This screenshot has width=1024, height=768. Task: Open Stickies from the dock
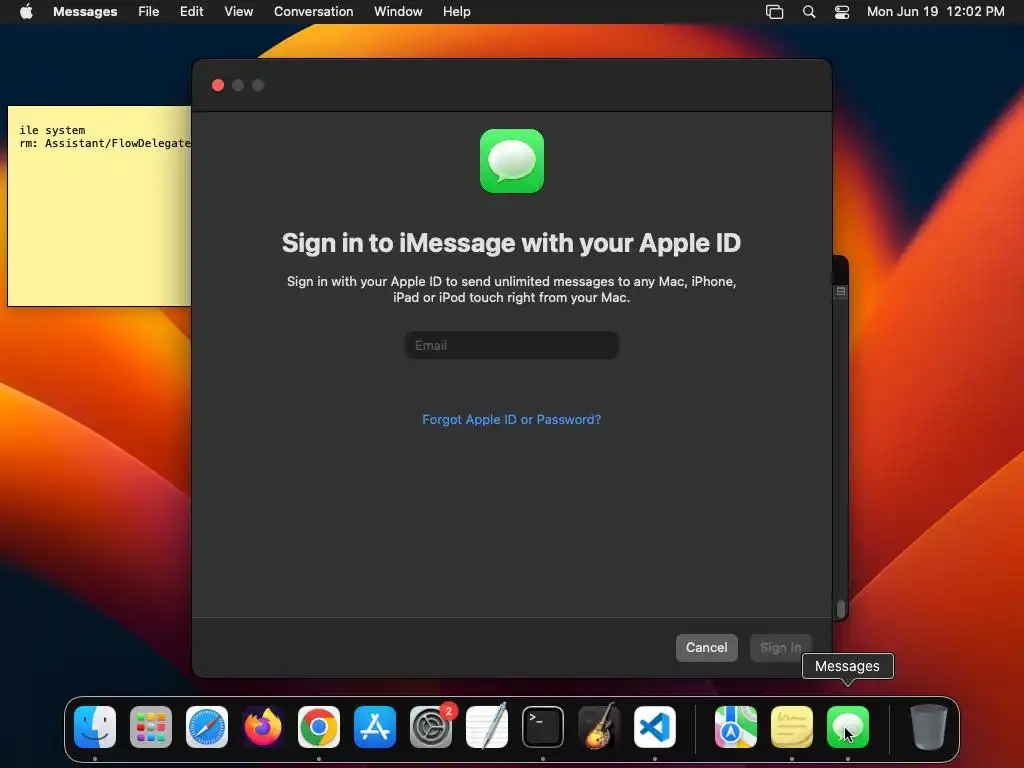tap(792, 727)
